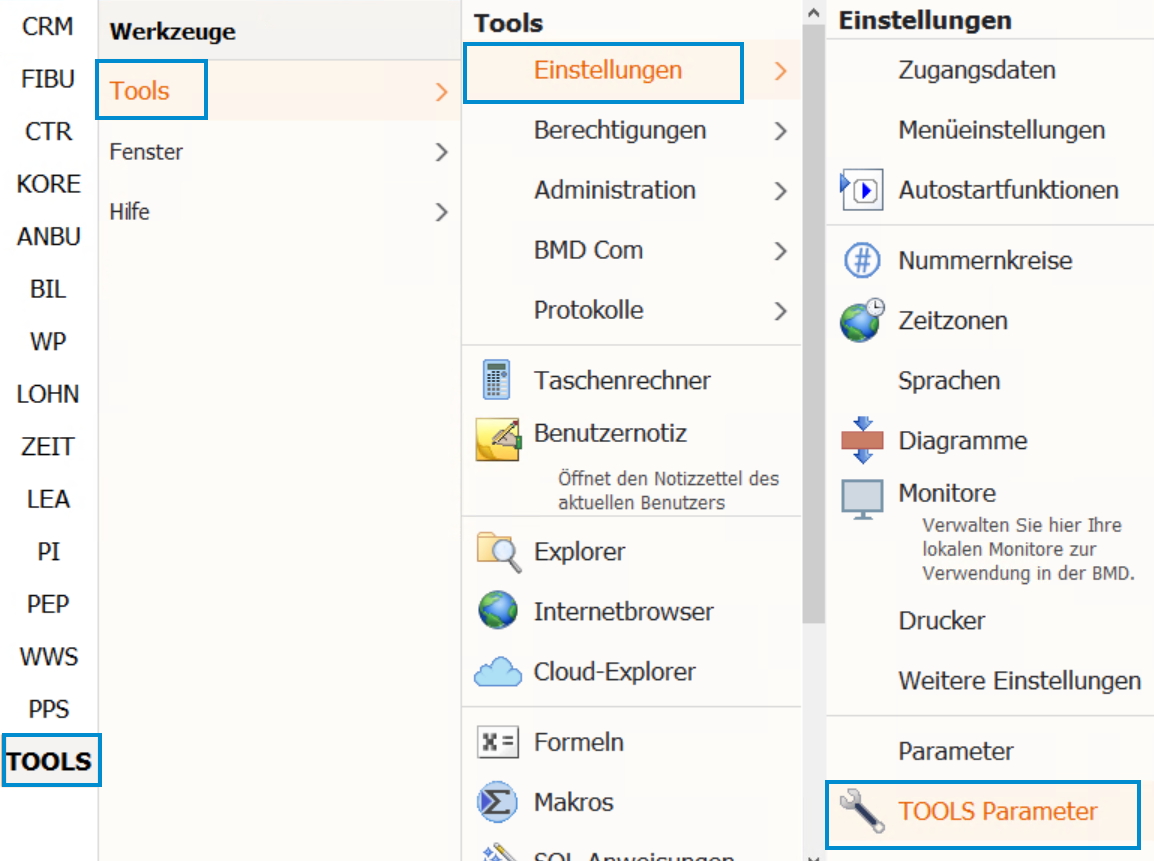Switch to the WWS module

pos(49,657)
